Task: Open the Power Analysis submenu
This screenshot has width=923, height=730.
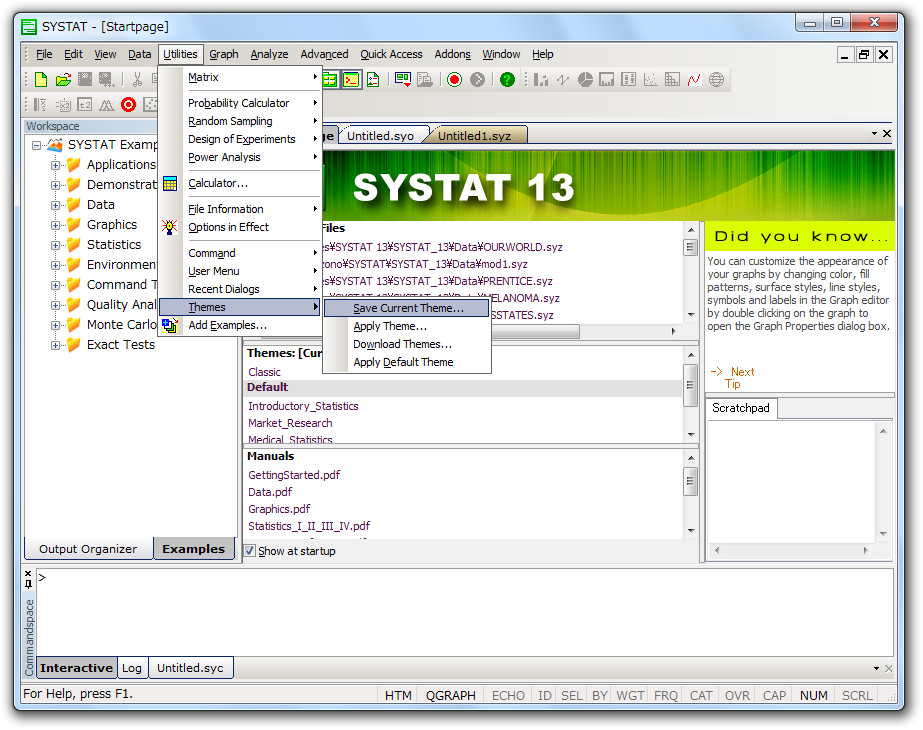Action: click(x=240, y=157)
